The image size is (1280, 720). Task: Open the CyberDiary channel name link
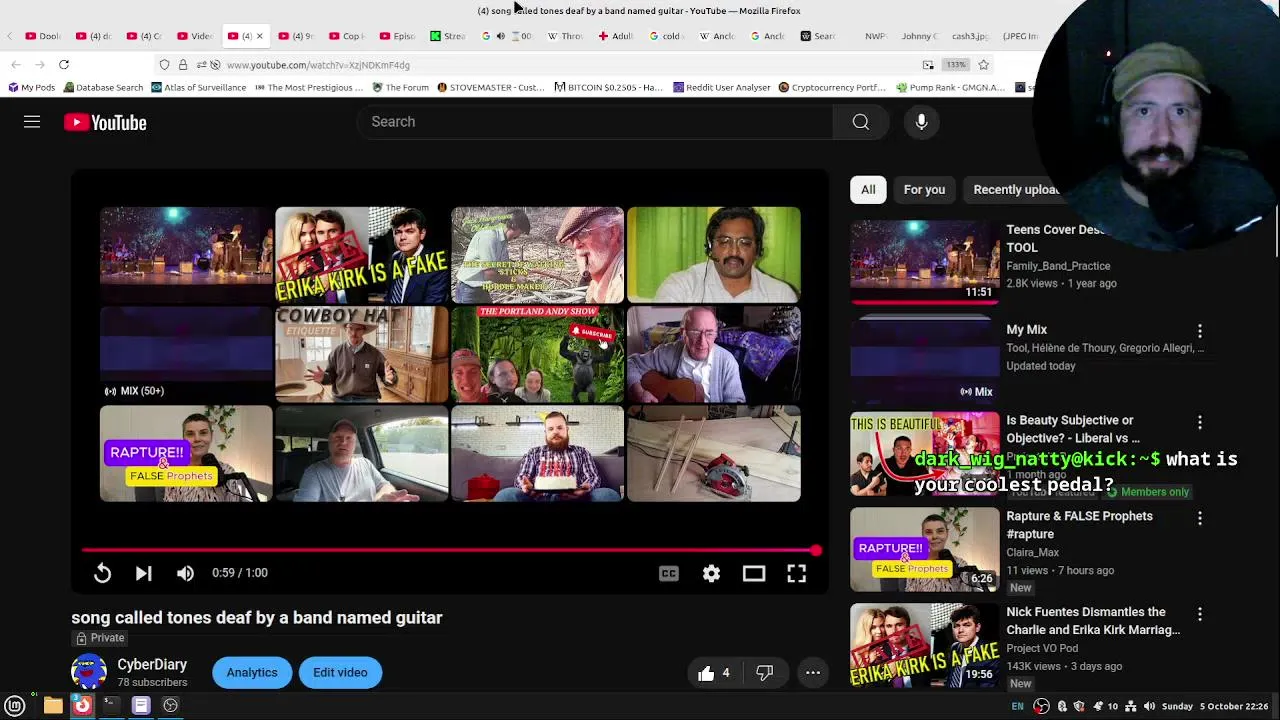[x=152, y=664]
